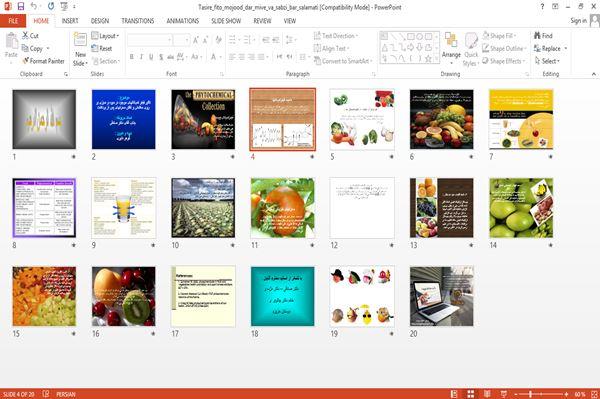This screenshot has height=399, width=600.
Task: Select the Format Painter brush
Action: (43, 61)
